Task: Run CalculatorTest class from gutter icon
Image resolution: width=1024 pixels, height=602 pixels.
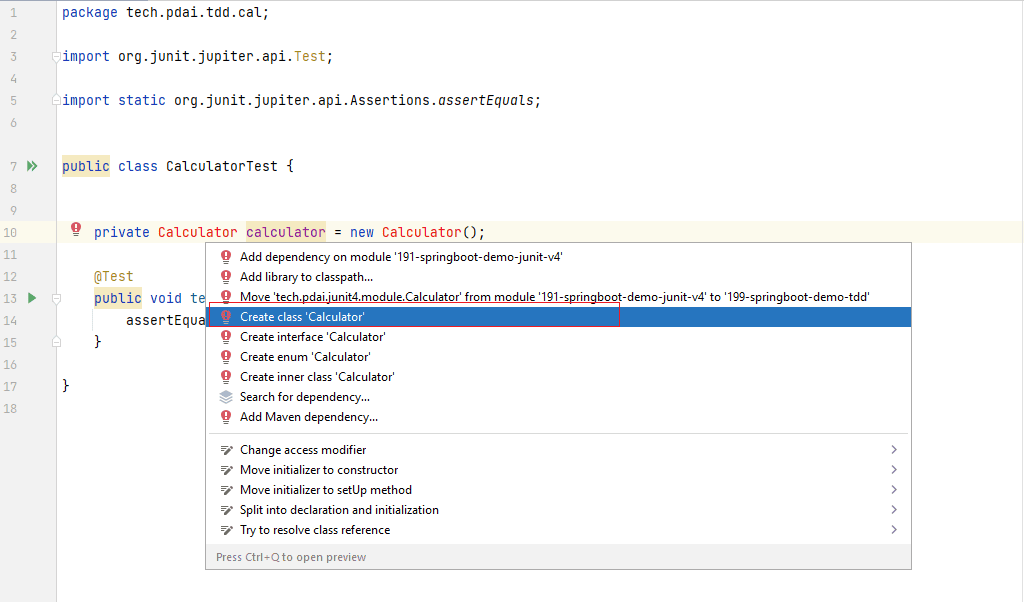Action: click(32, 166)
